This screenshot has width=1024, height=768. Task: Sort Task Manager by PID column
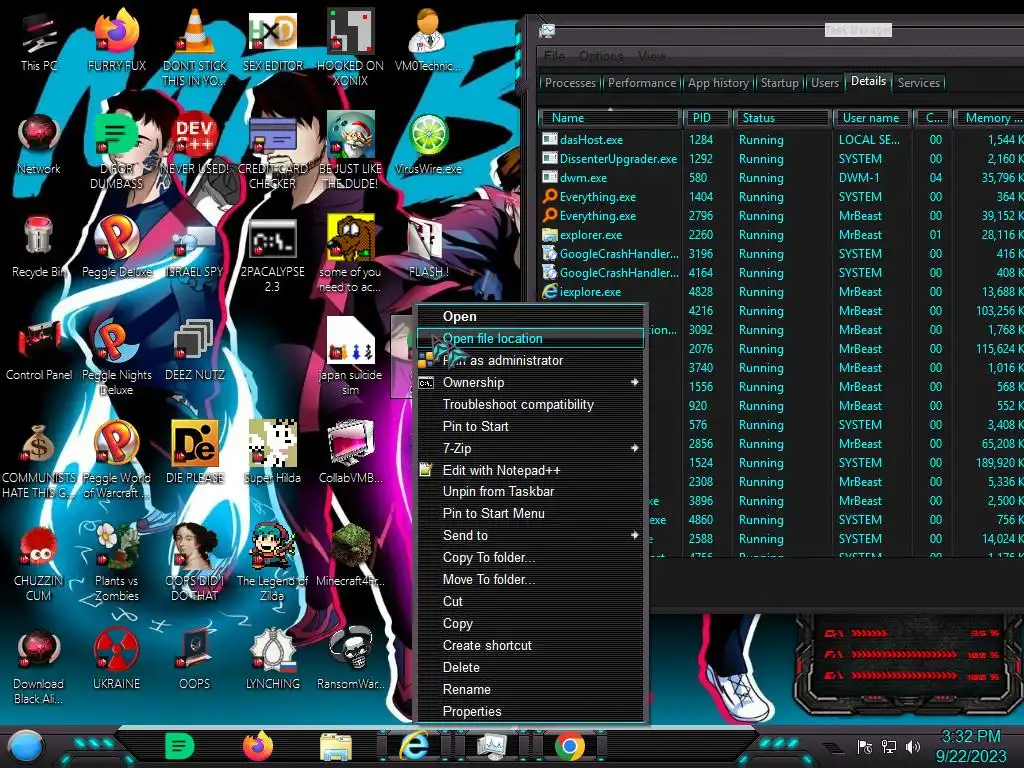707,118
